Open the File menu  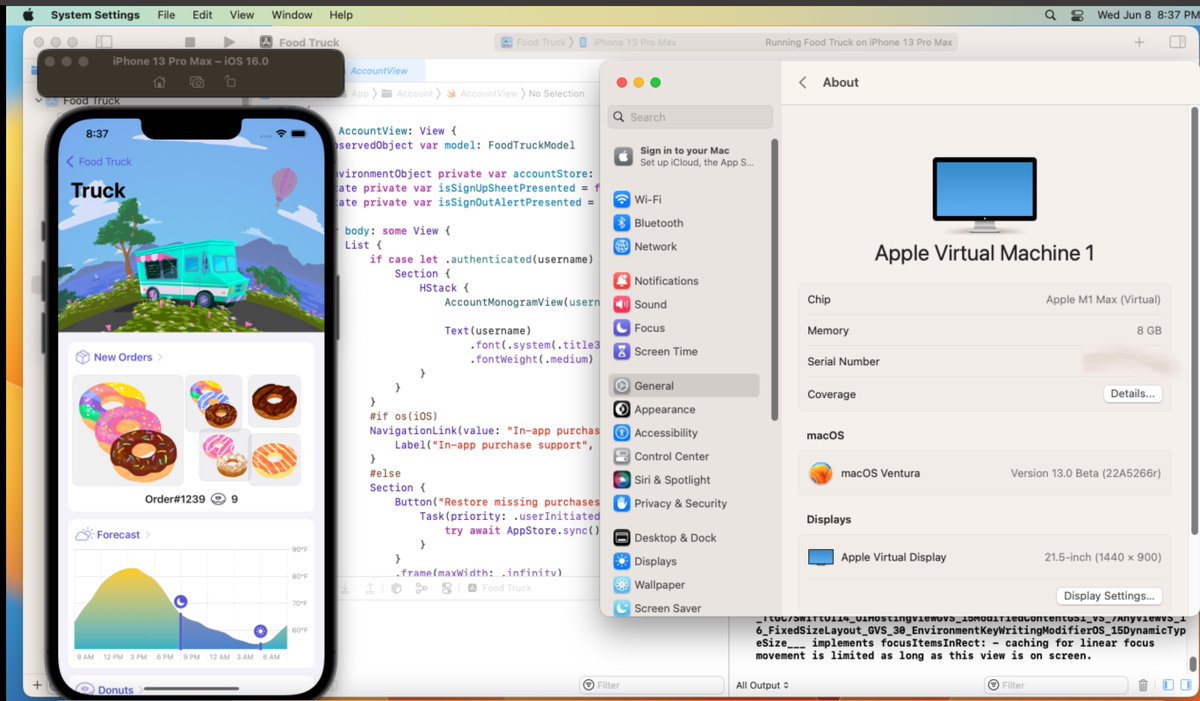coord(166,15)
